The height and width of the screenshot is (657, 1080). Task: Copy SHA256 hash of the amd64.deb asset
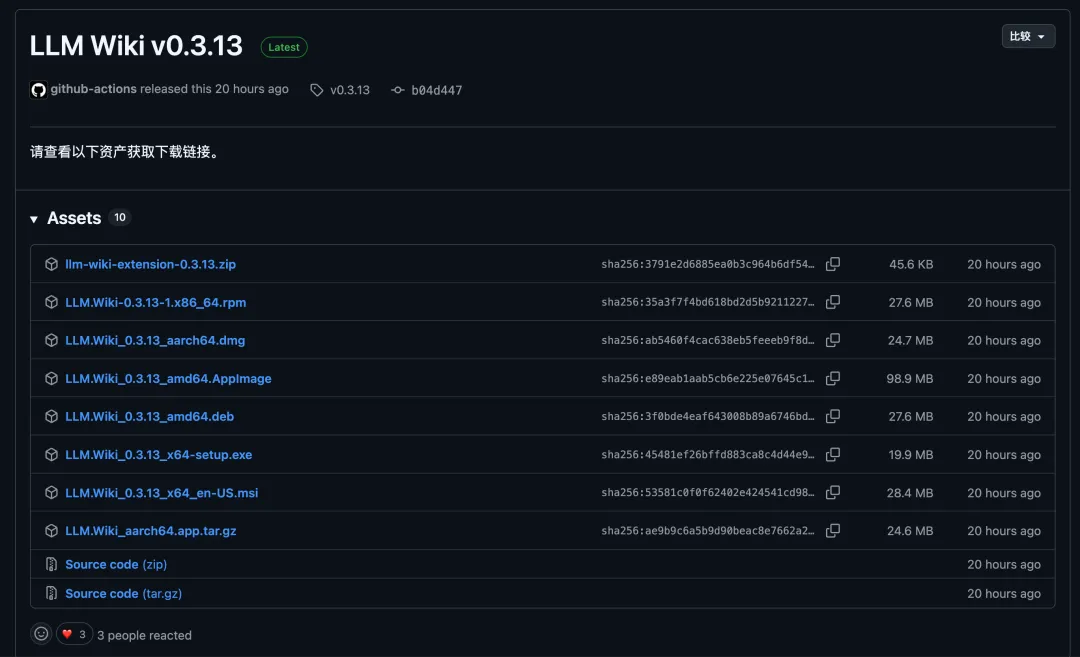pyautogui.click(x=832, y=416)
